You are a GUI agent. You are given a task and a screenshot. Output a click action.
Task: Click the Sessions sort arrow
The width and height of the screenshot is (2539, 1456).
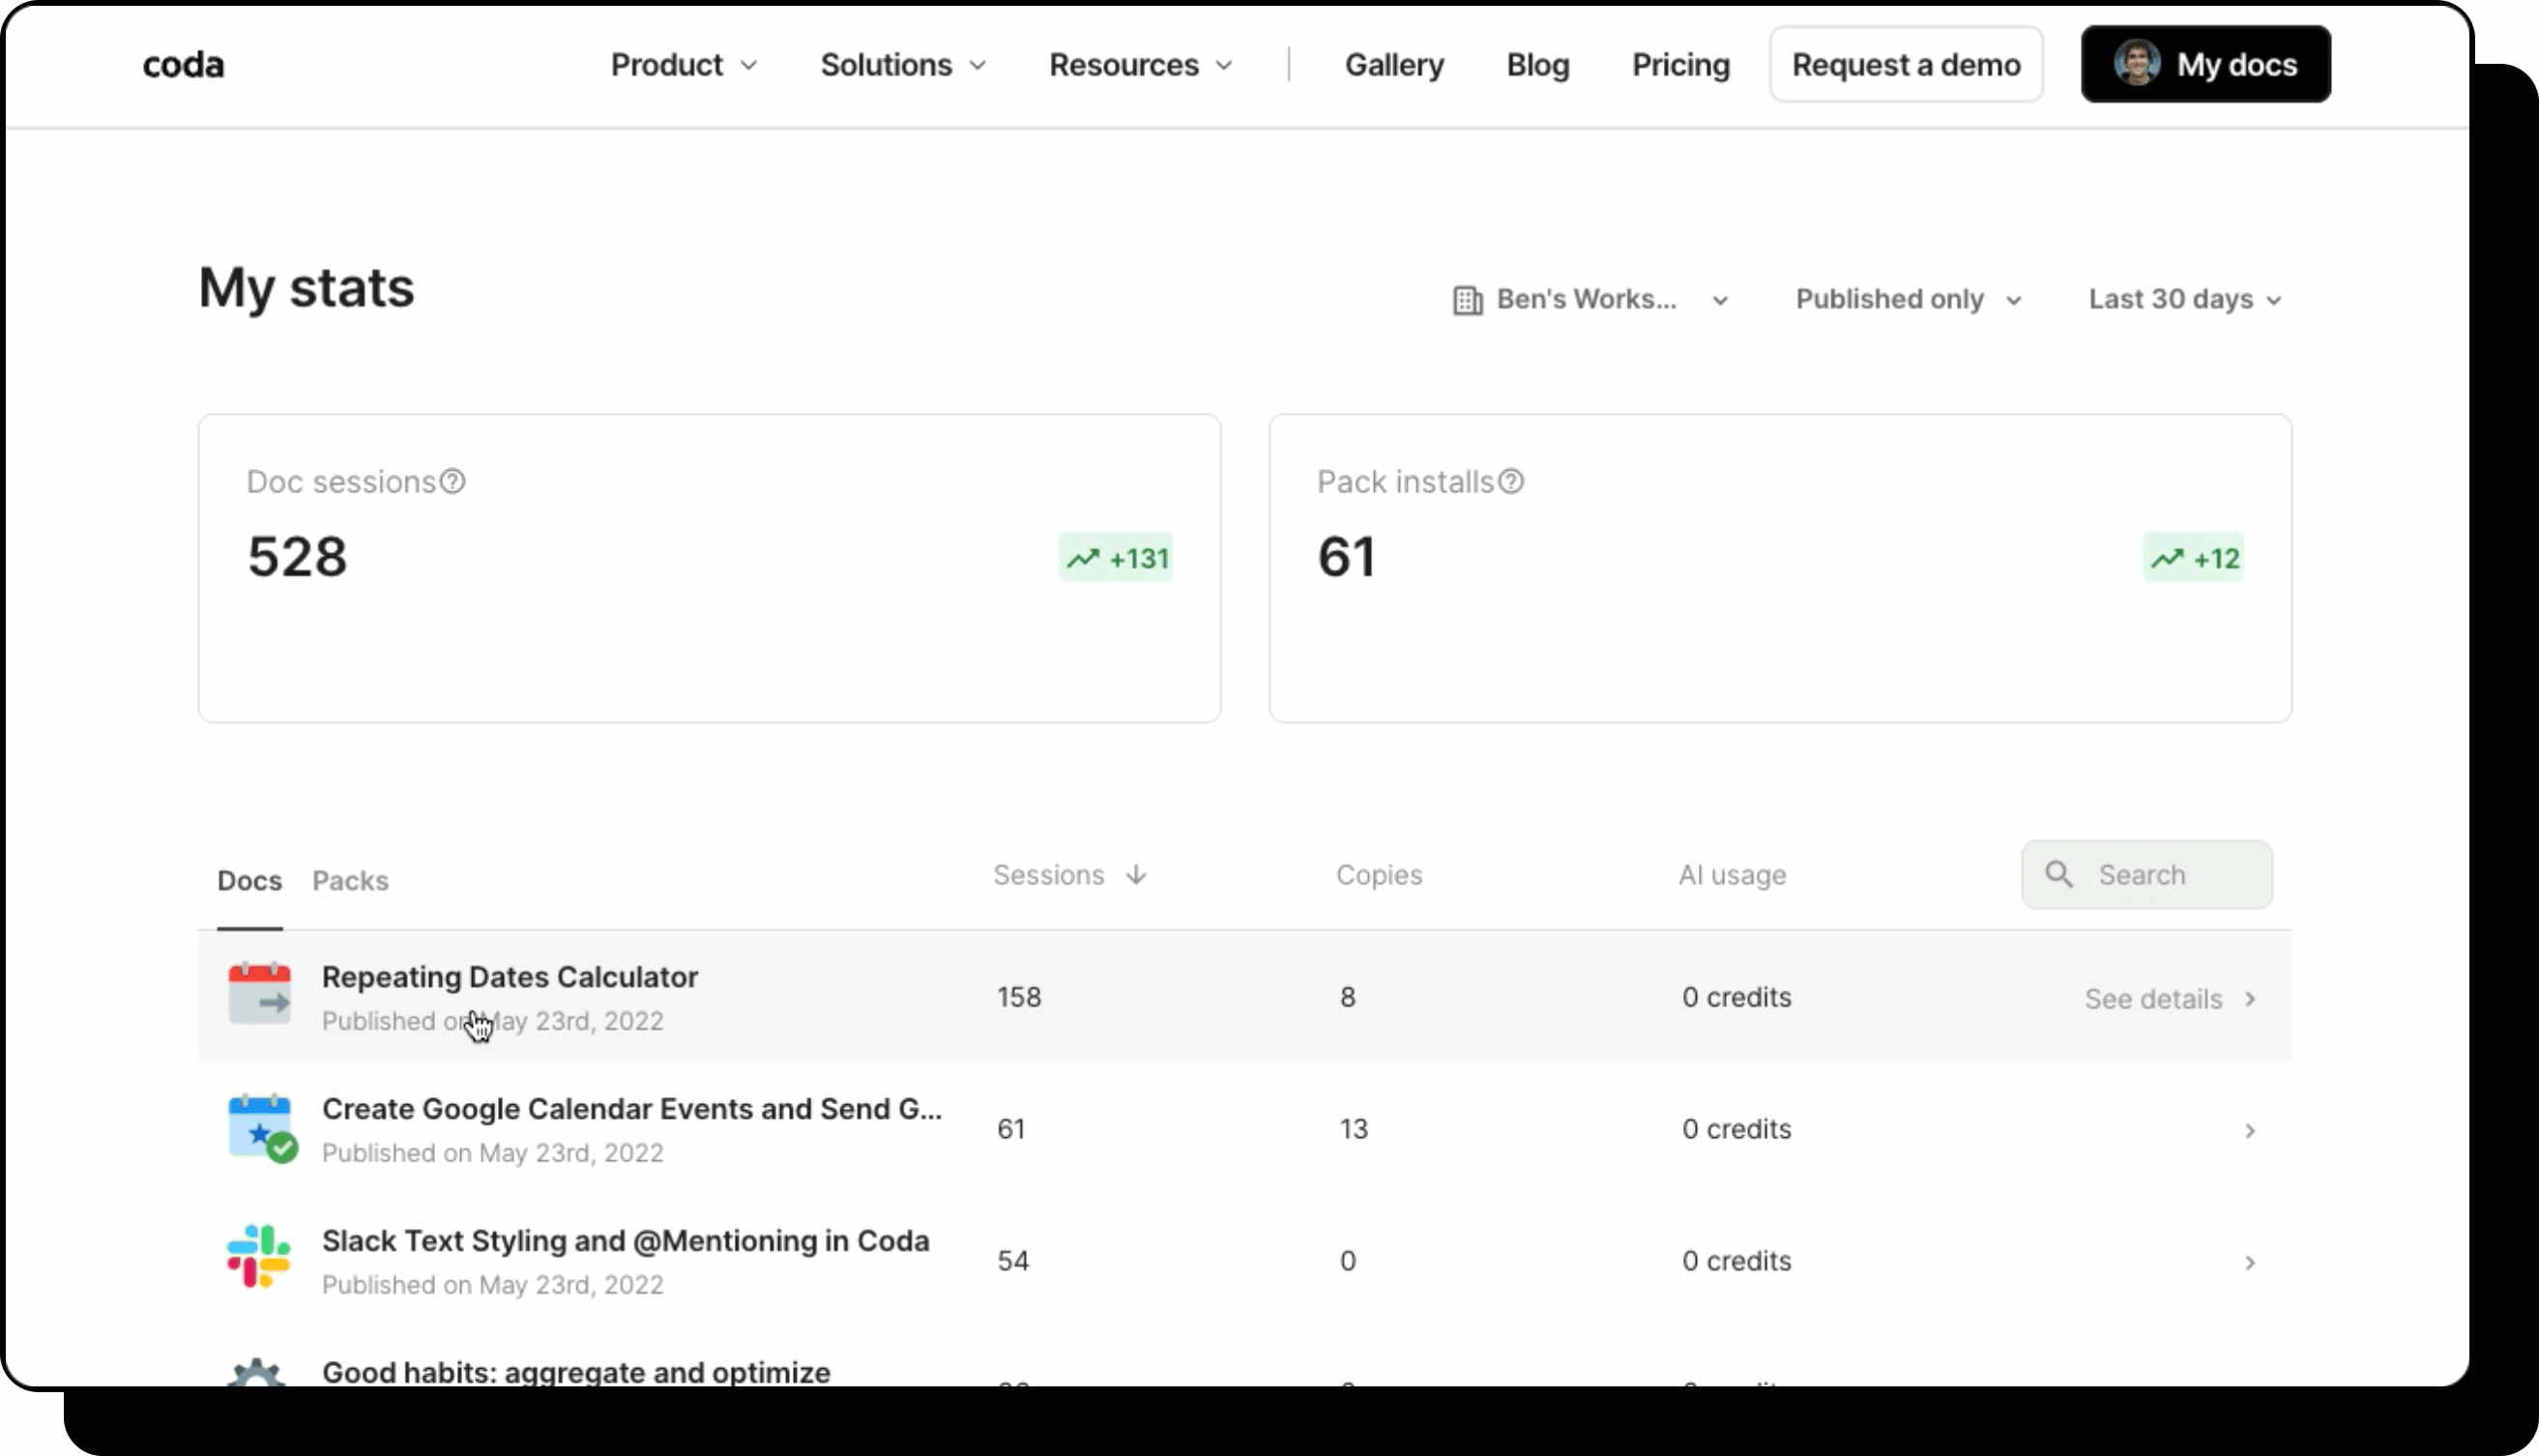click(x=1136, y=875)
